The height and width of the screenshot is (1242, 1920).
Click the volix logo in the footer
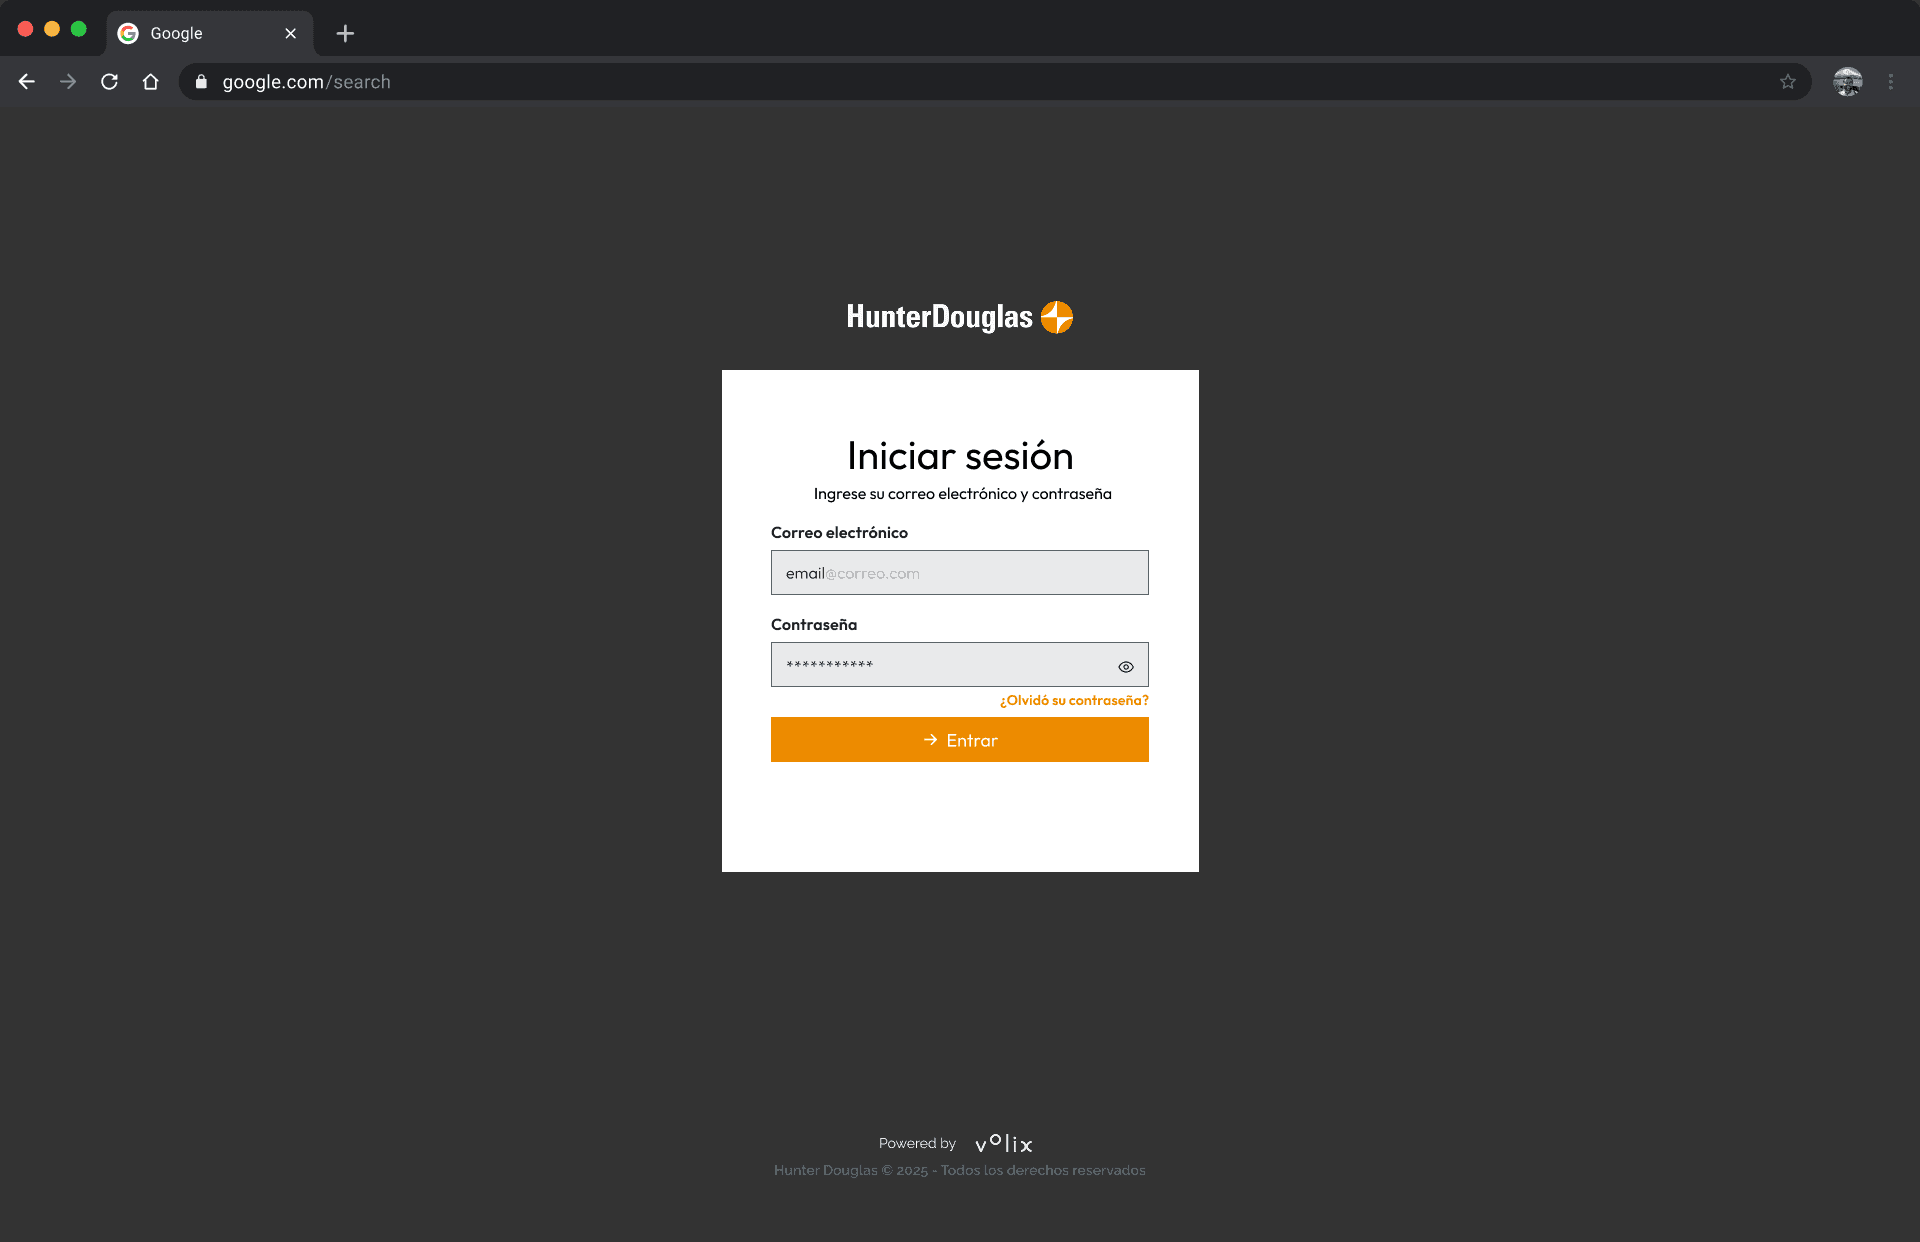tap(1004, 1143)
